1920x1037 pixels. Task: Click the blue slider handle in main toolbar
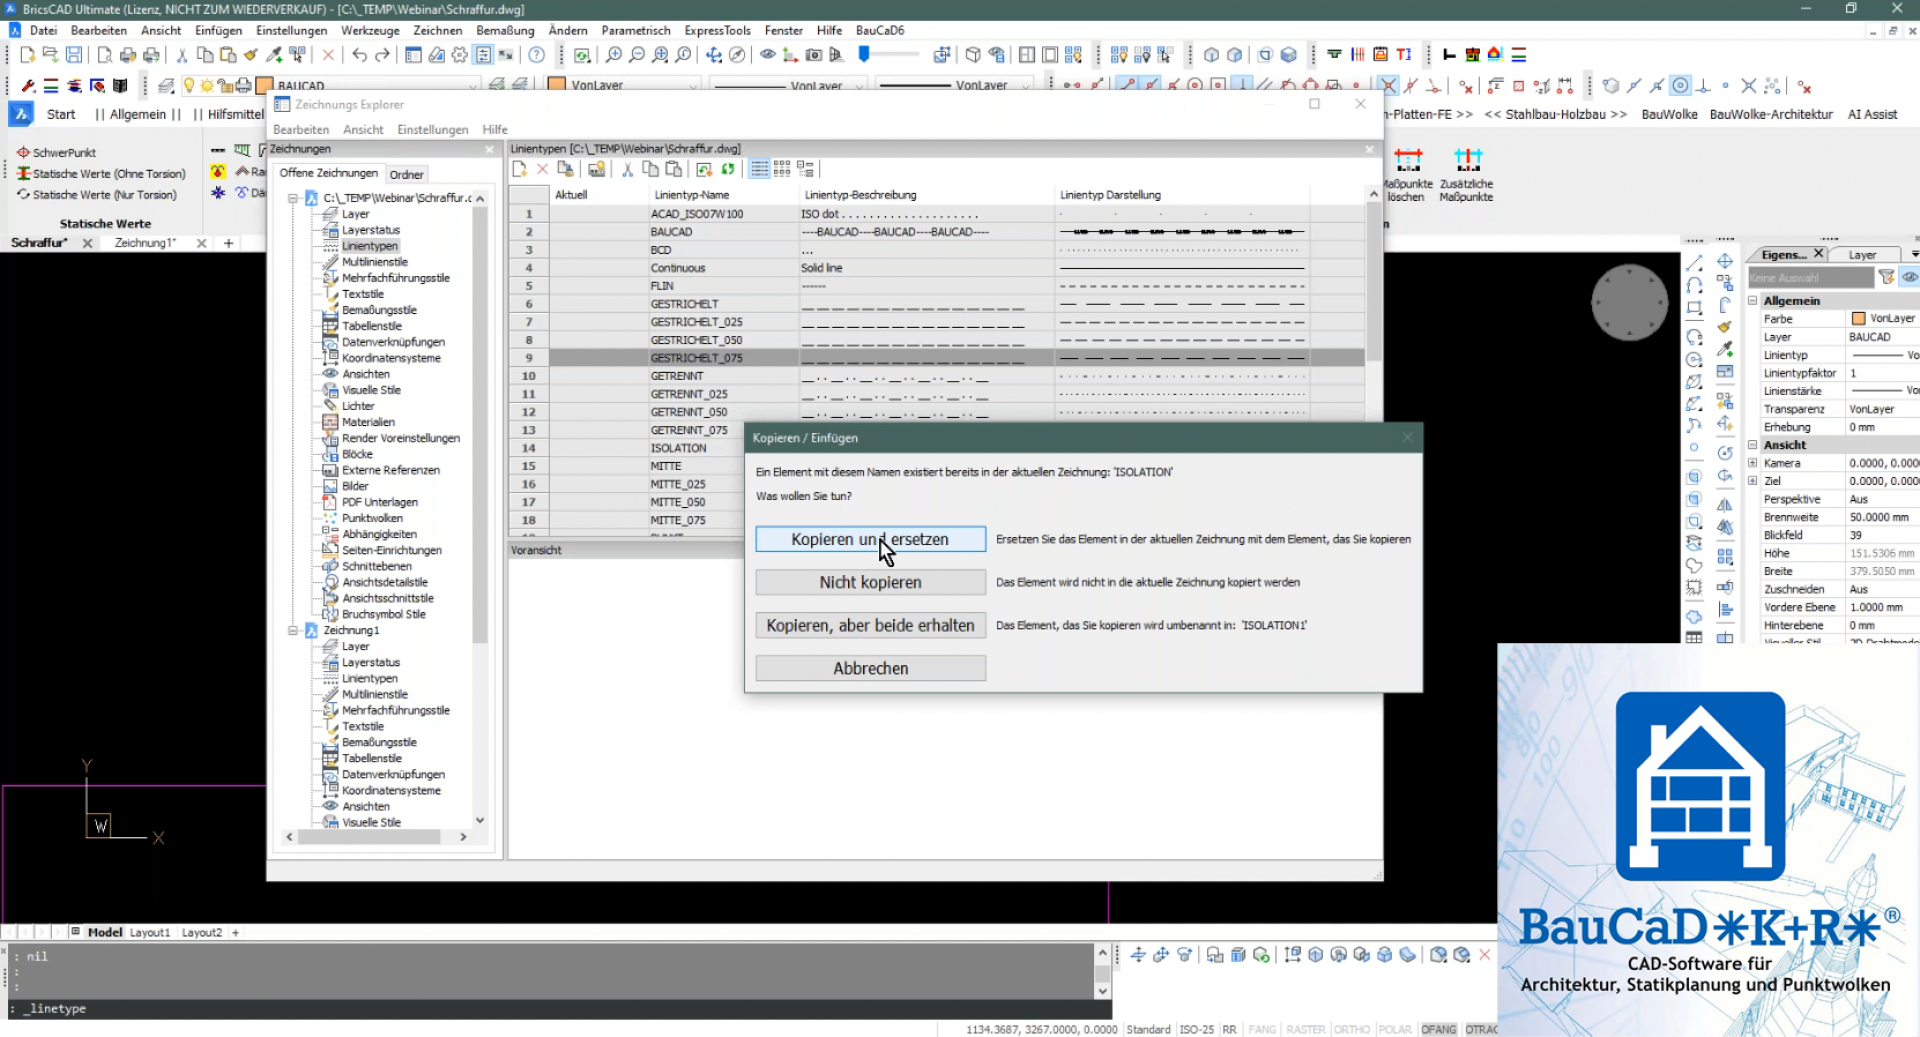(x=864, y=54)
